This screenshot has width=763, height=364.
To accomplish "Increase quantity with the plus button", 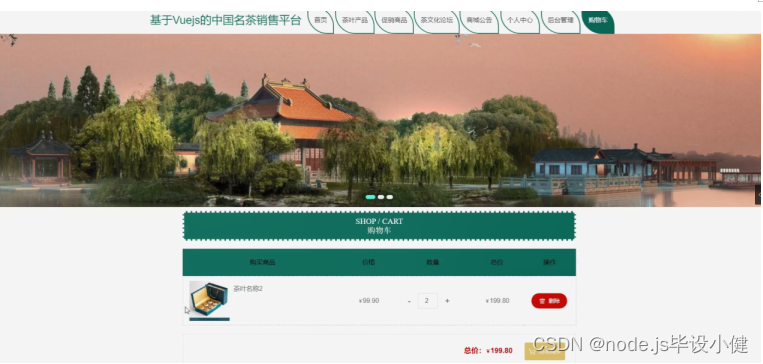I will click(x=447, y=301).
